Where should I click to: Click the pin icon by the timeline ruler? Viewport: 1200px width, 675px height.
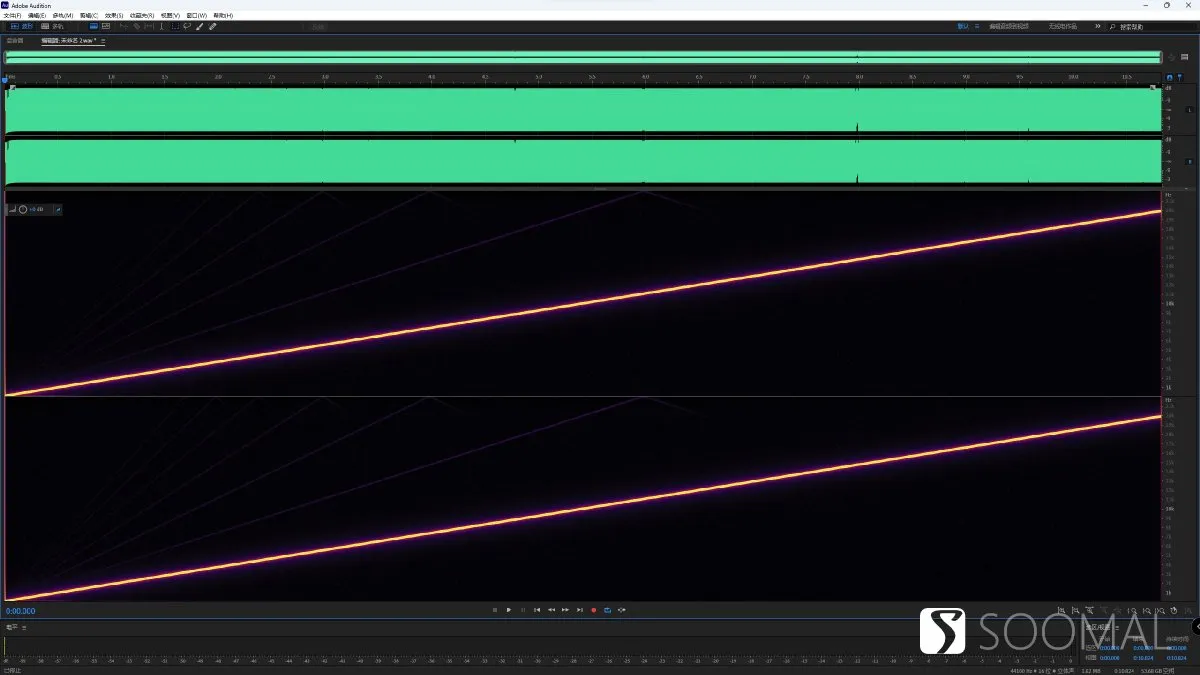[x=1180, y=77]
